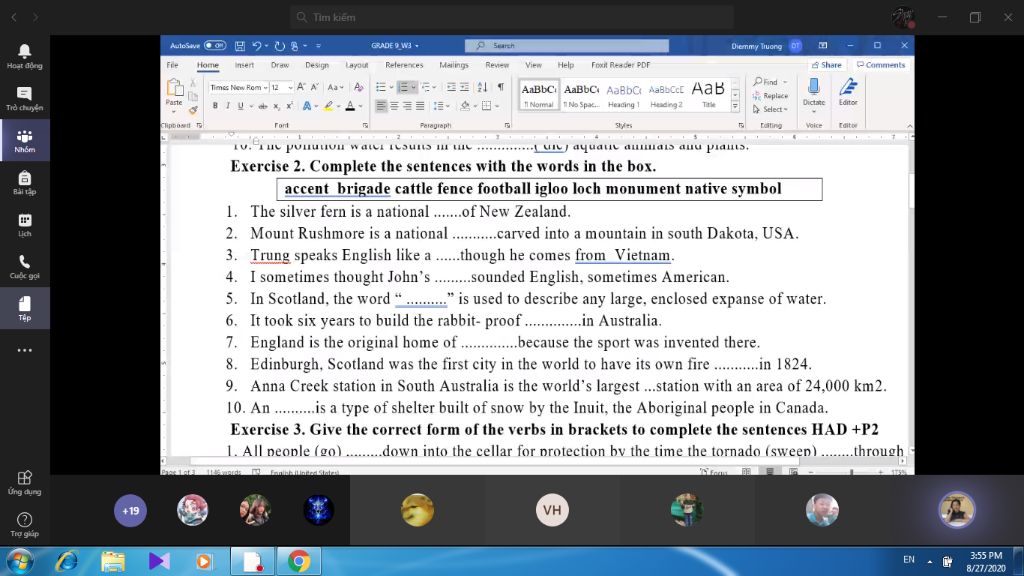Click the Format Painter brush icon

pos(193,110)
